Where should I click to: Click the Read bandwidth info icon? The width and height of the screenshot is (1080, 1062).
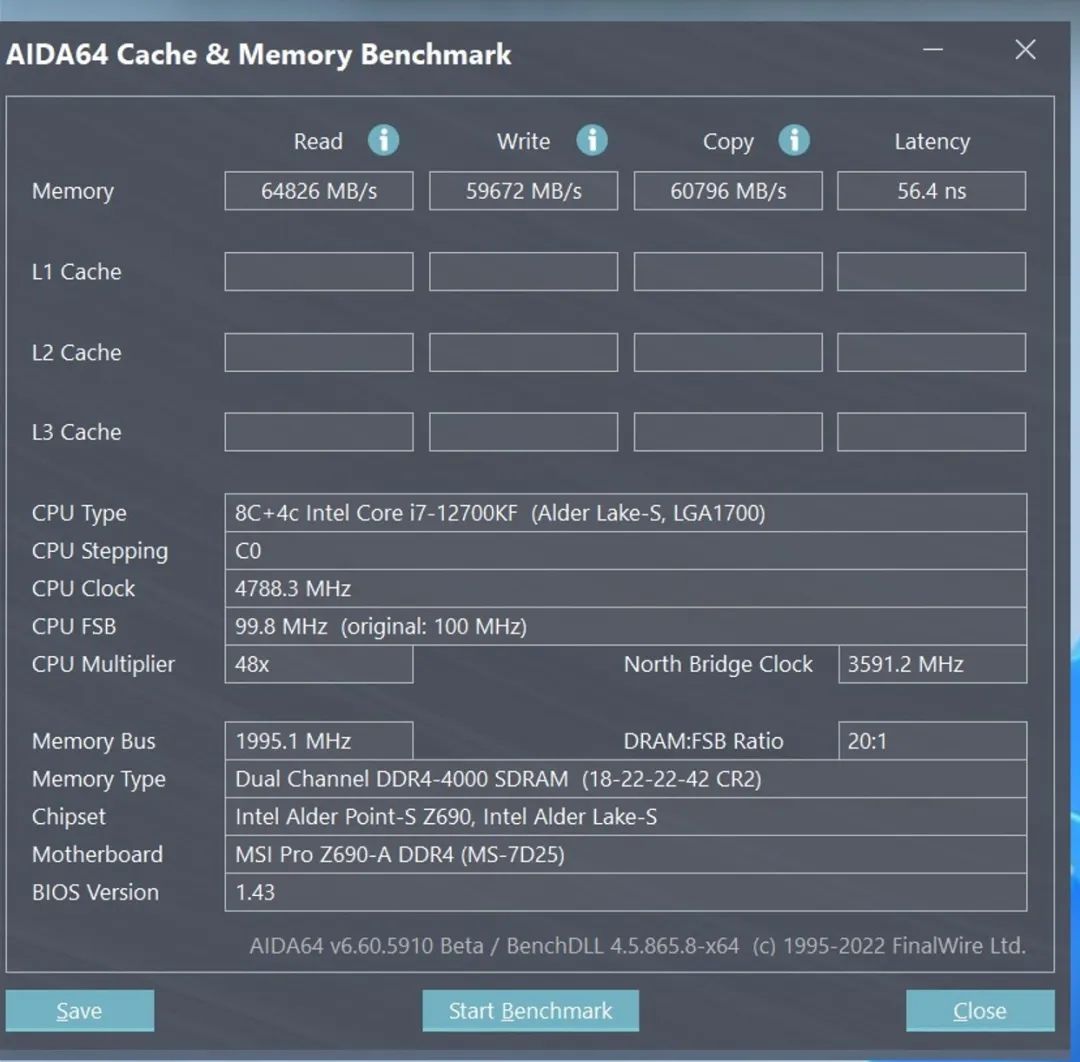pyautogui.click(x=383, y=141)
